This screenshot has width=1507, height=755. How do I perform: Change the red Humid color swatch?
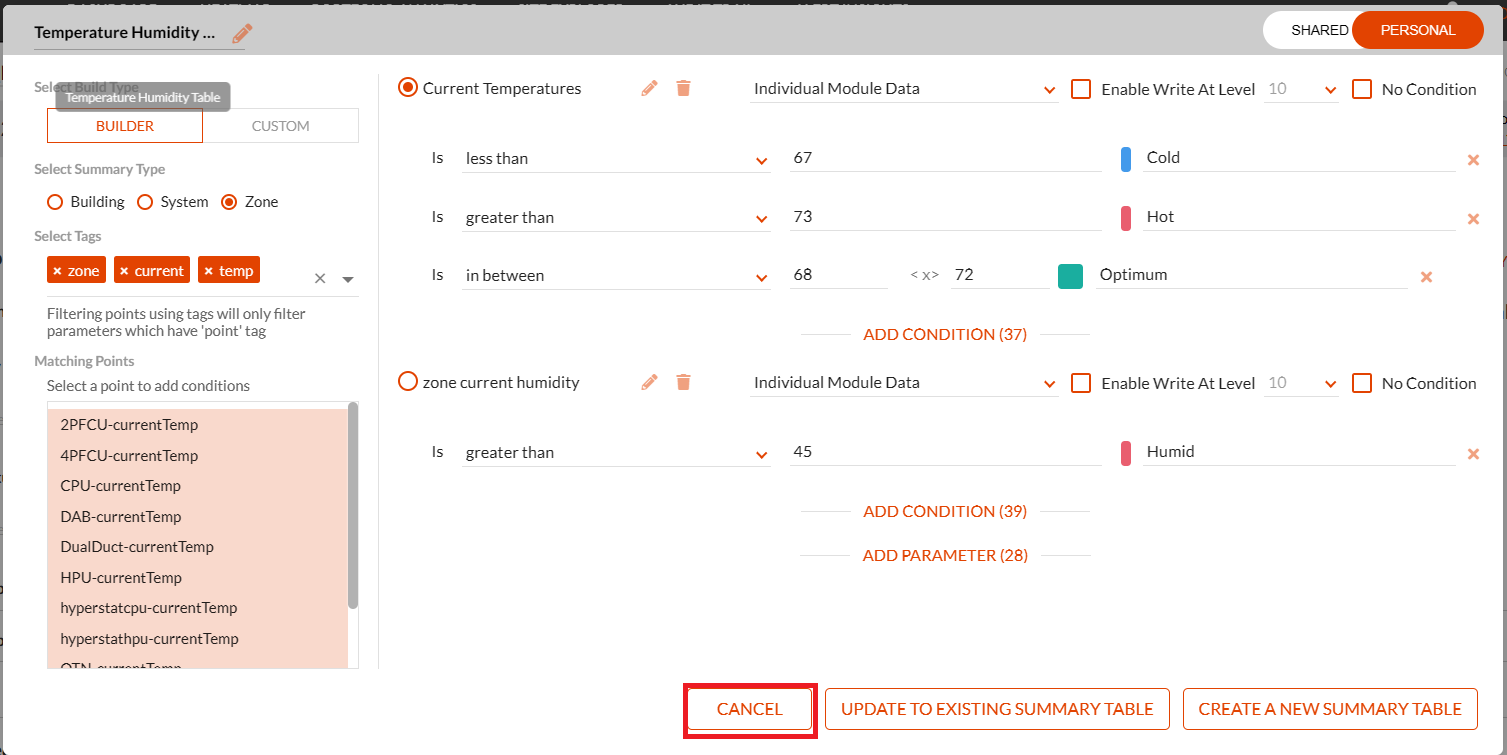(x=1126, y=453)
